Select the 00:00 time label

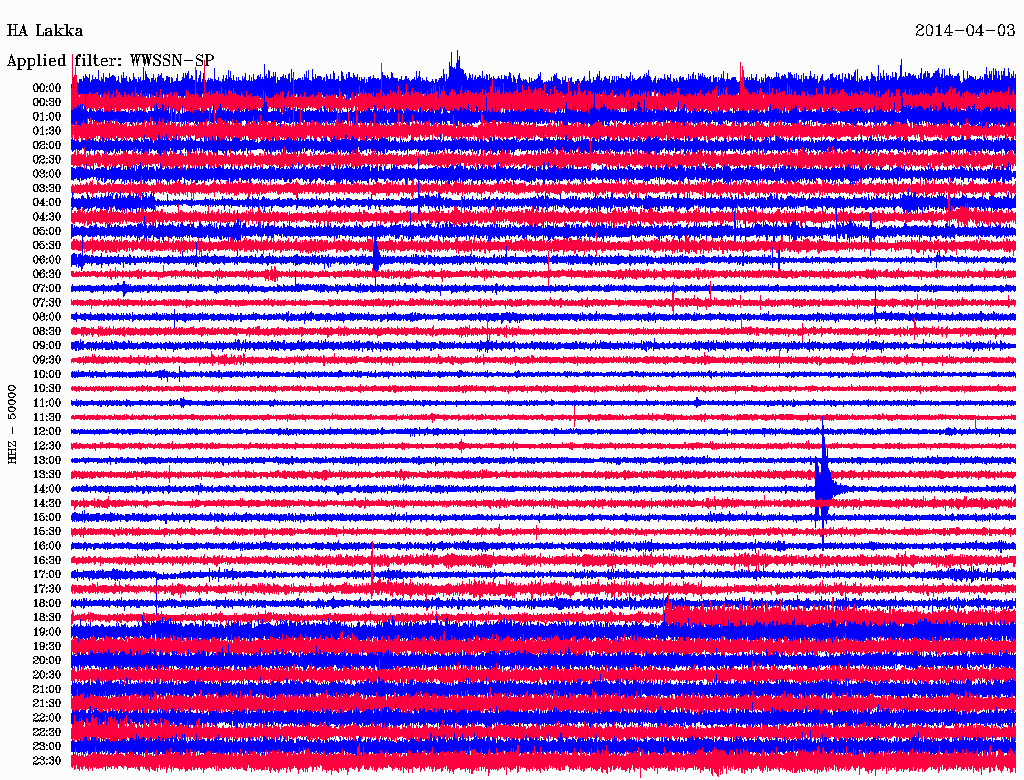click(47, 88)
